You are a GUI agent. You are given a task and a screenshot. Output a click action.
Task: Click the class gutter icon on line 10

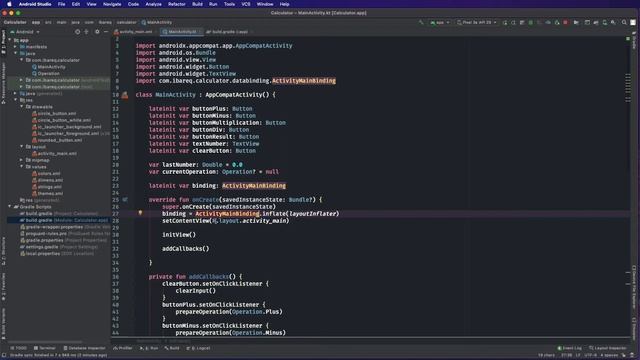(125, 95)
